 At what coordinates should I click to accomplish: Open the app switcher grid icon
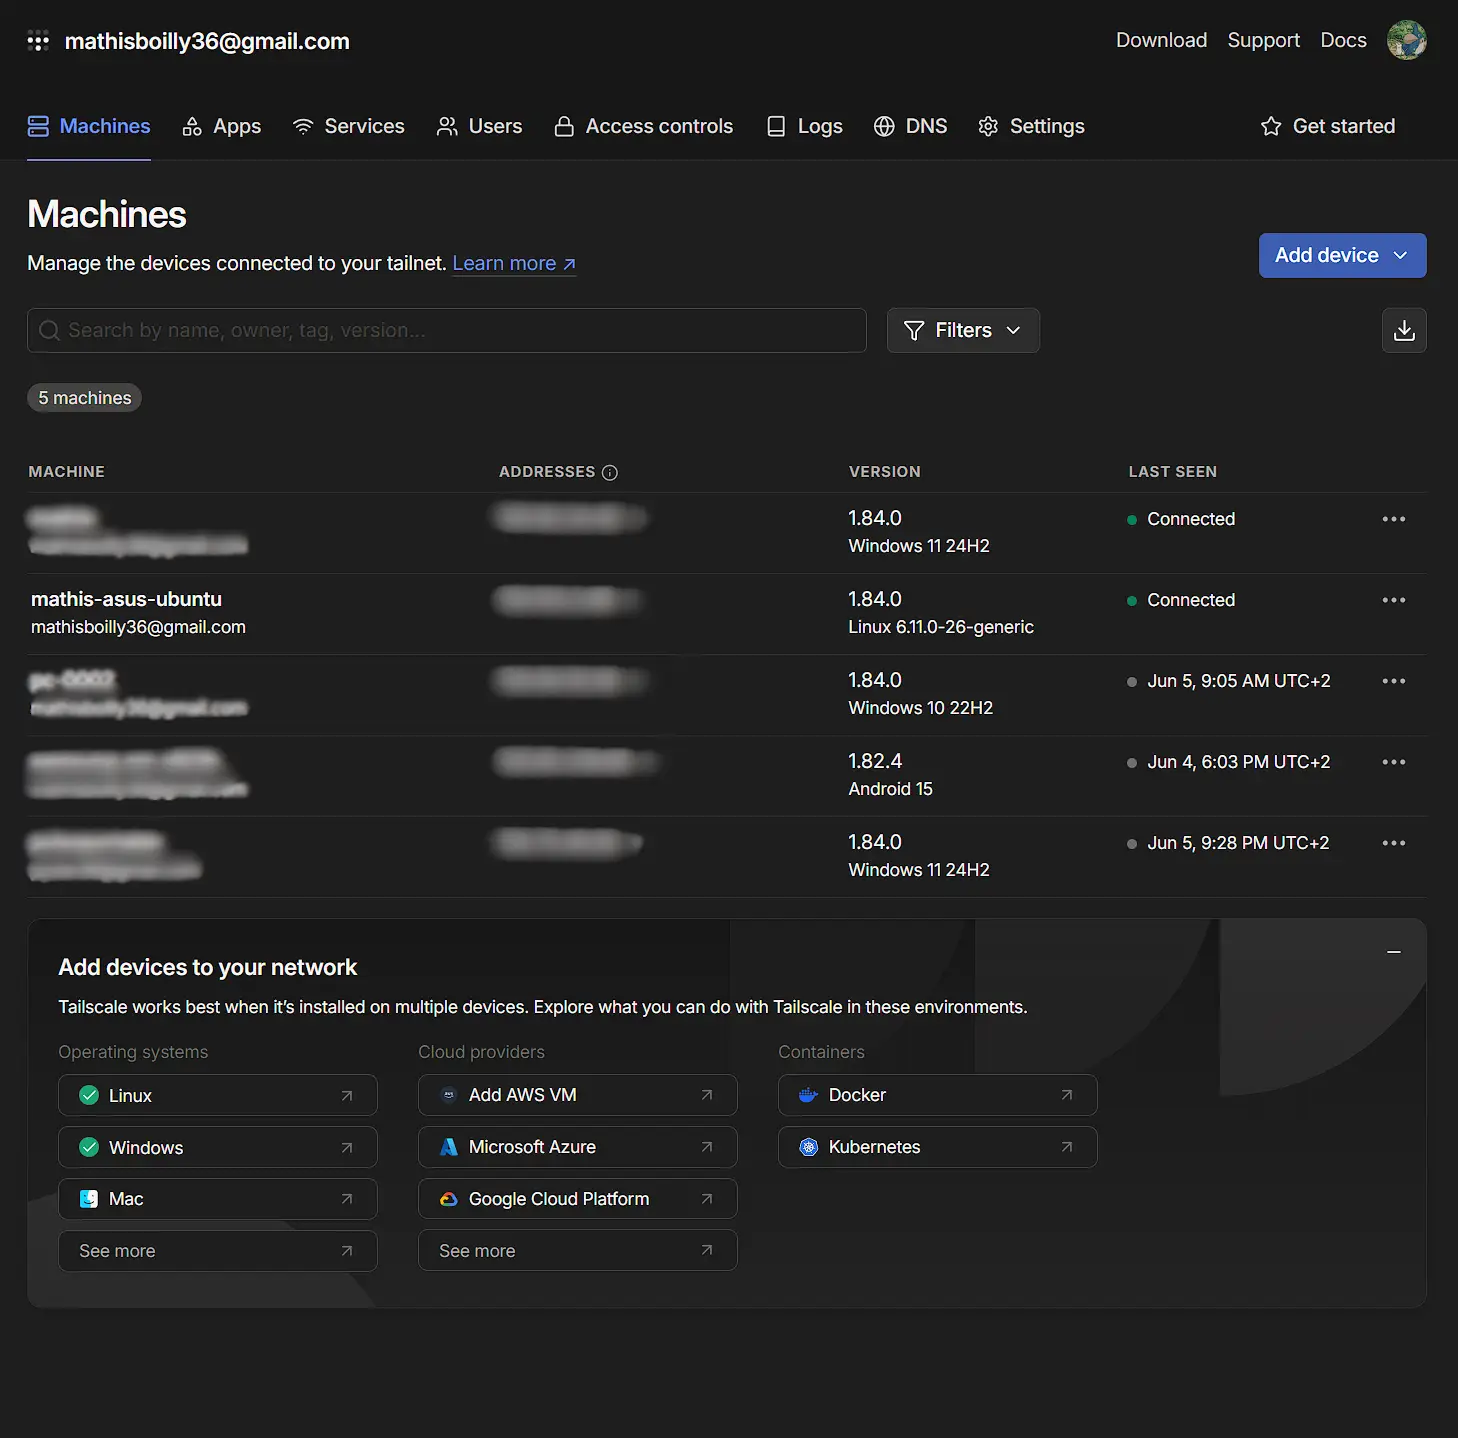(38, 41)
